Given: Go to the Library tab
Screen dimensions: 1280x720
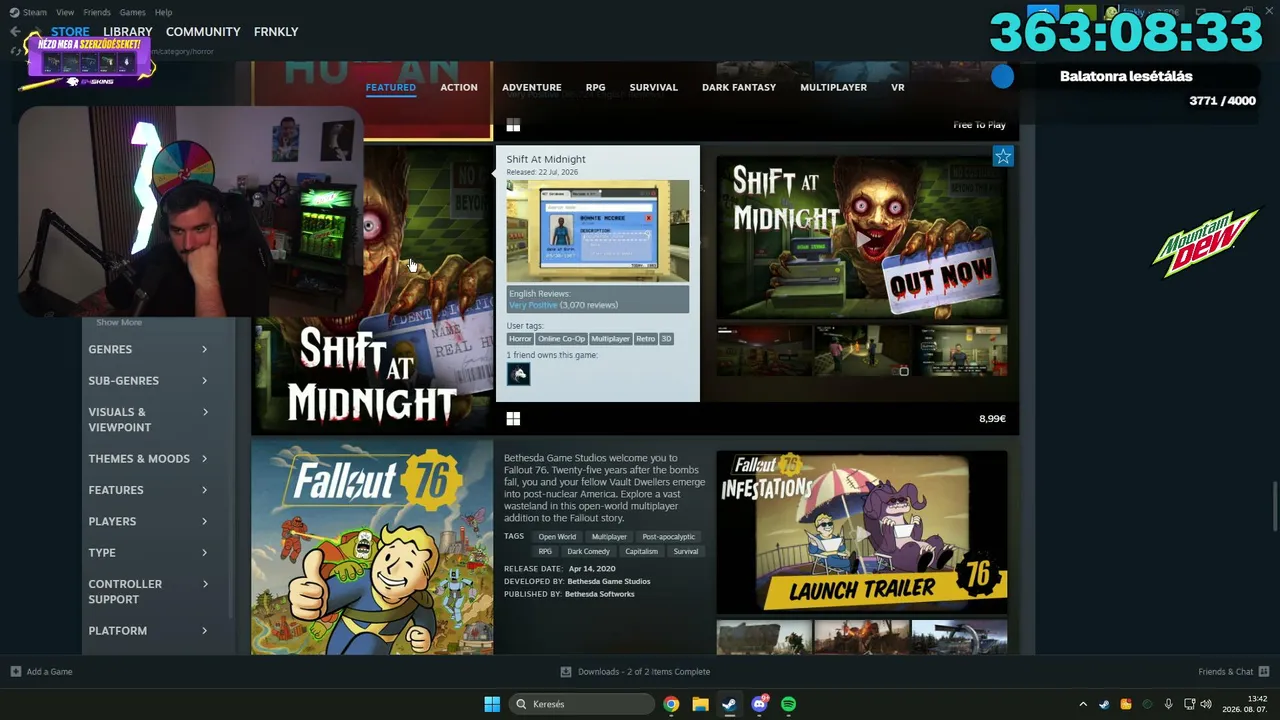Looking at the screenshot, I should [x=127, y=32].
